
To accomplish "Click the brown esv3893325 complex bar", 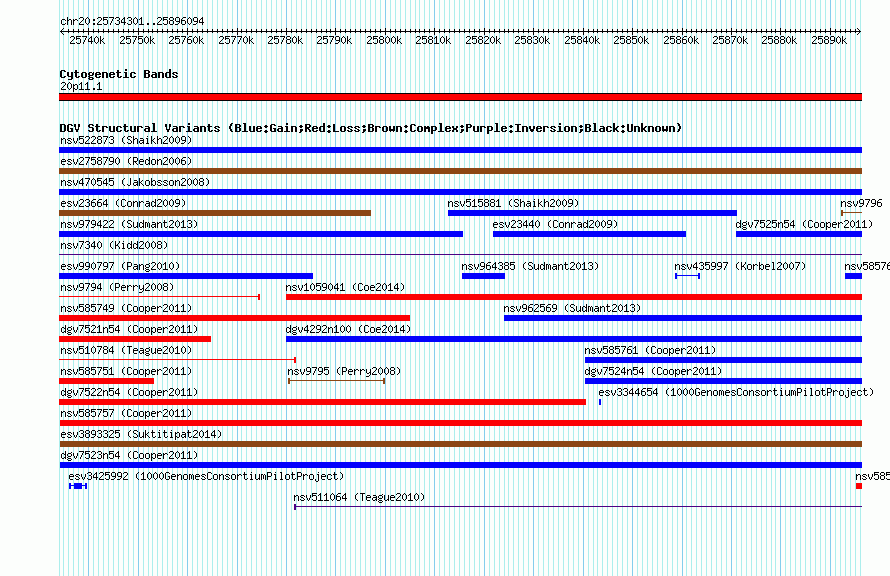I will point(460,444).
